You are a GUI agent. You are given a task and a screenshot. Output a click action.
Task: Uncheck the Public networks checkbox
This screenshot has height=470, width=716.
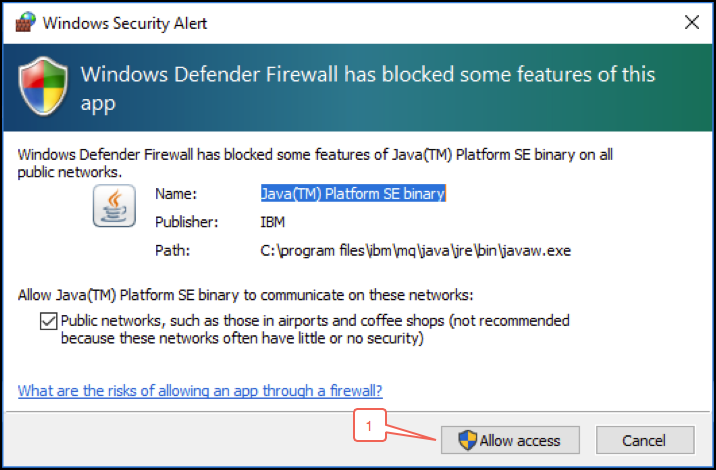click(48, 321)
